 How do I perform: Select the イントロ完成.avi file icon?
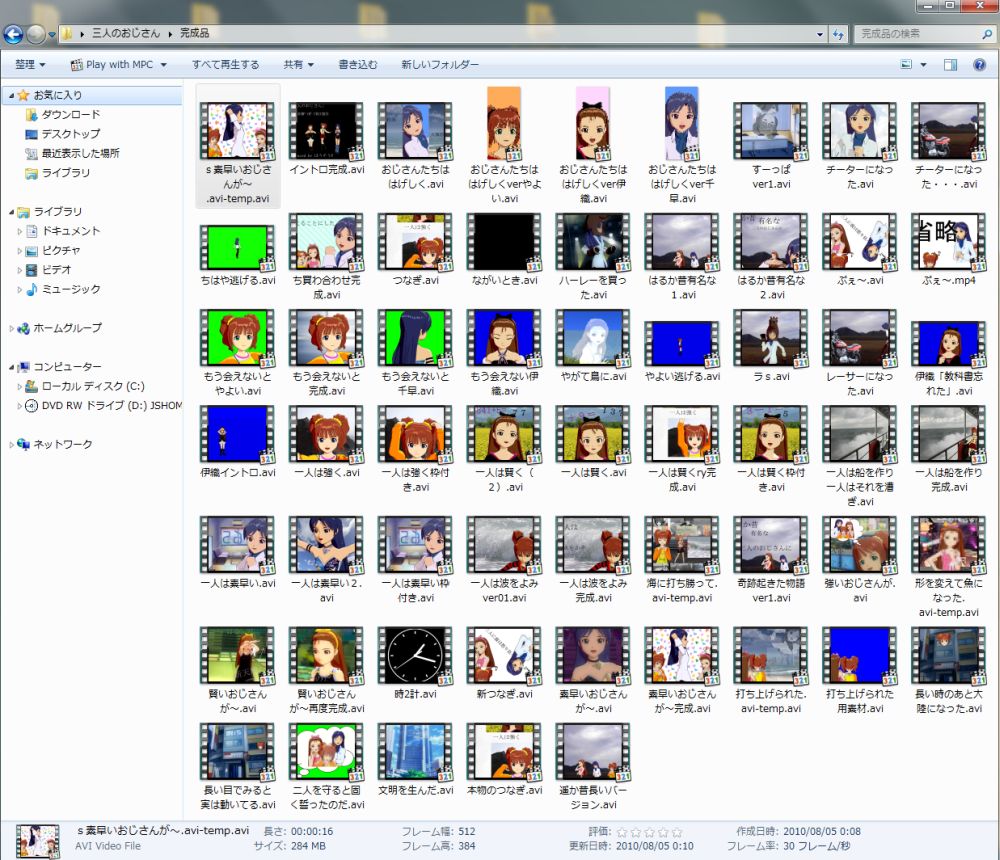pyautogui.click(x=326, y=131)
